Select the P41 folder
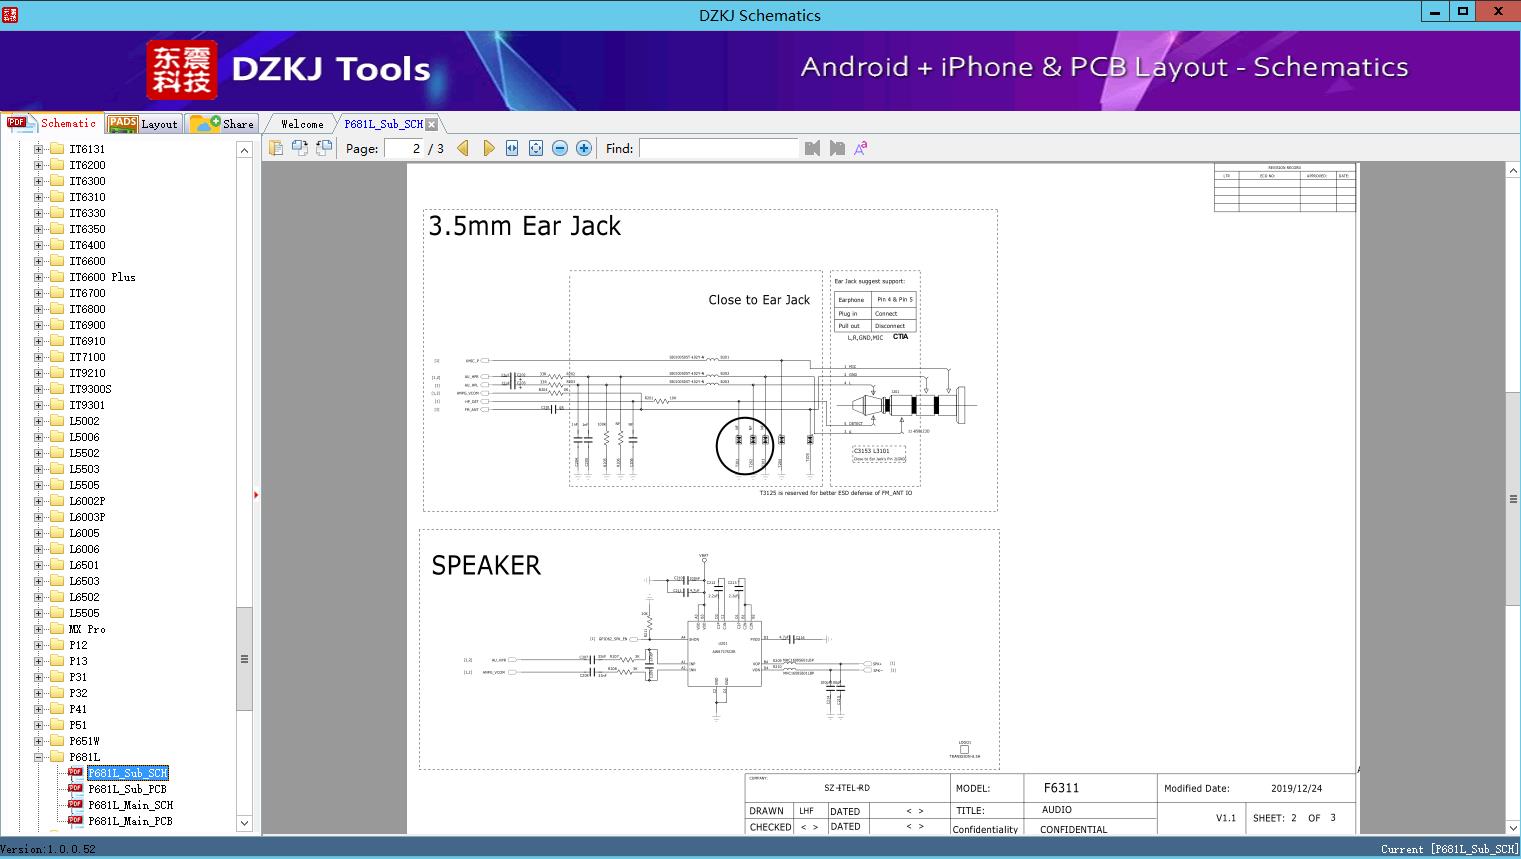This screenshot has width=1521, height=859. [x=78, y=709]
